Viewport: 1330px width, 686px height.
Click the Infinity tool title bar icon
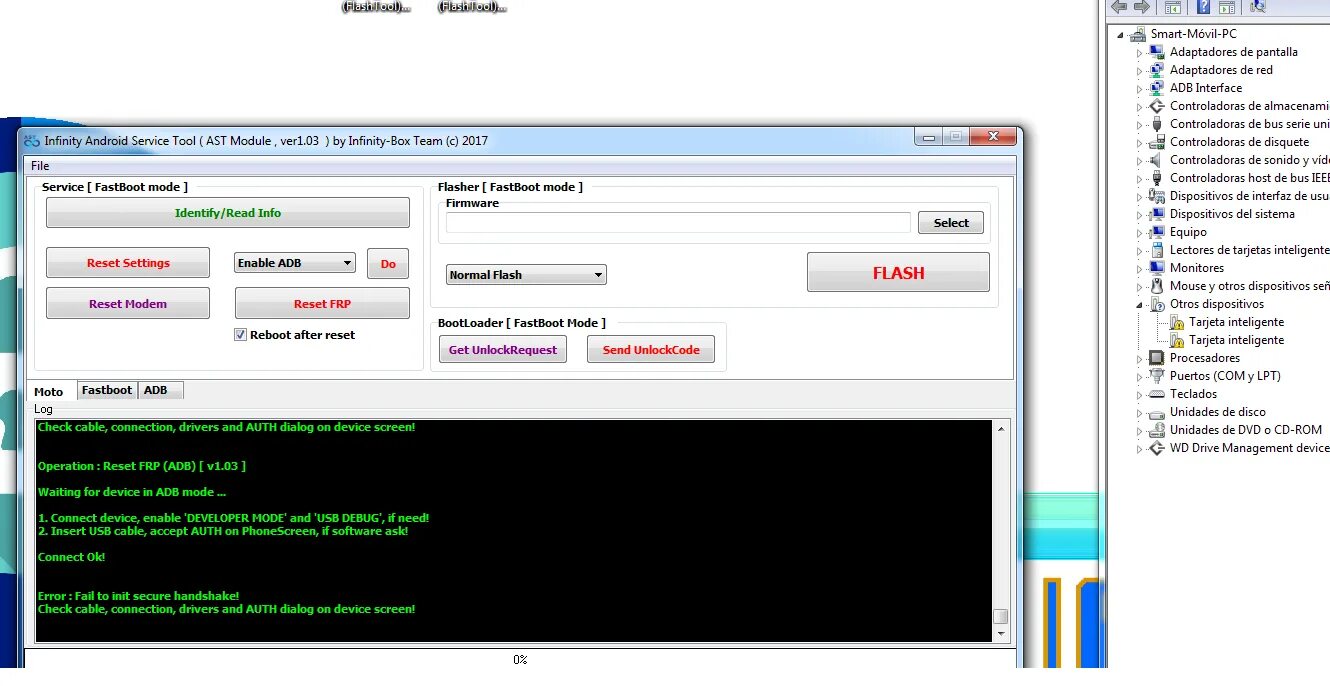coord(32,141)
